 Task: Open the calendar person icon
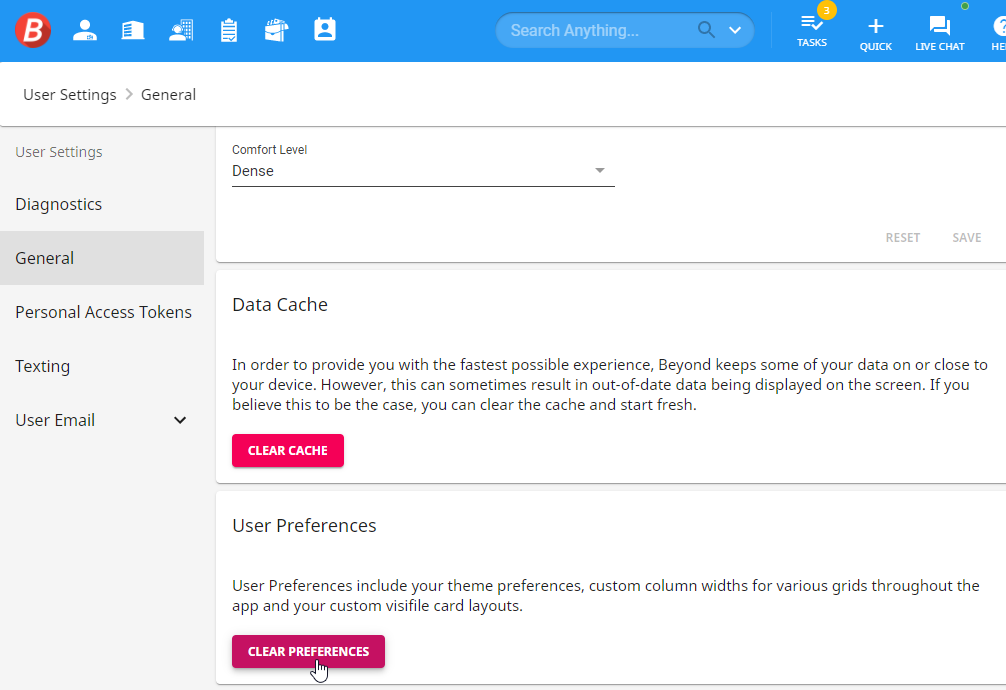325,31
